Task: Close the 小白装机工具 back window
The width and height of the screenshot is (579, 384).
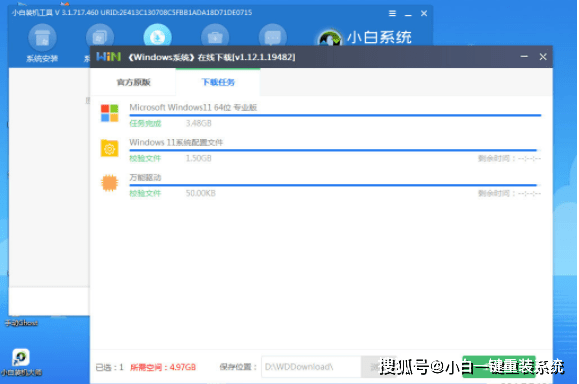Action: (x=424, y=13)
